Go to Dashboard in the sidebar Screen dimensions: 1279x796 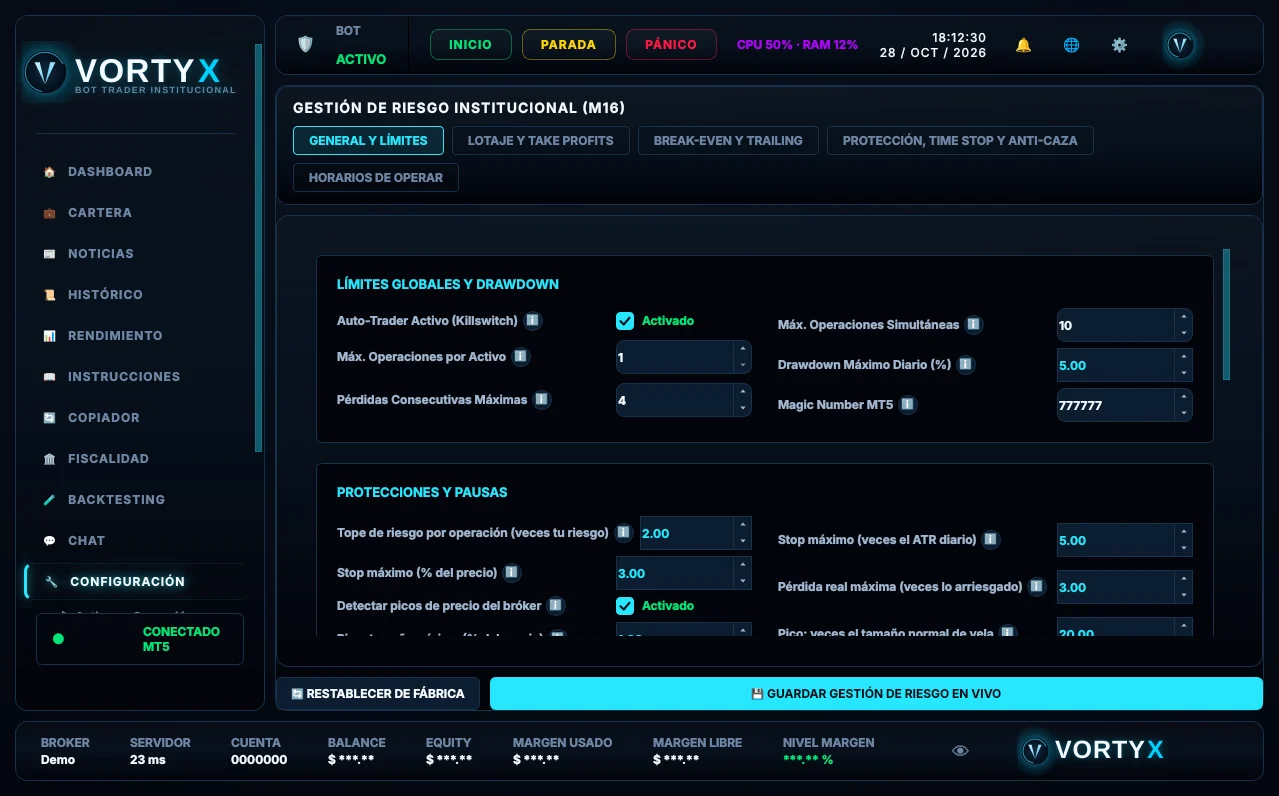110,172
